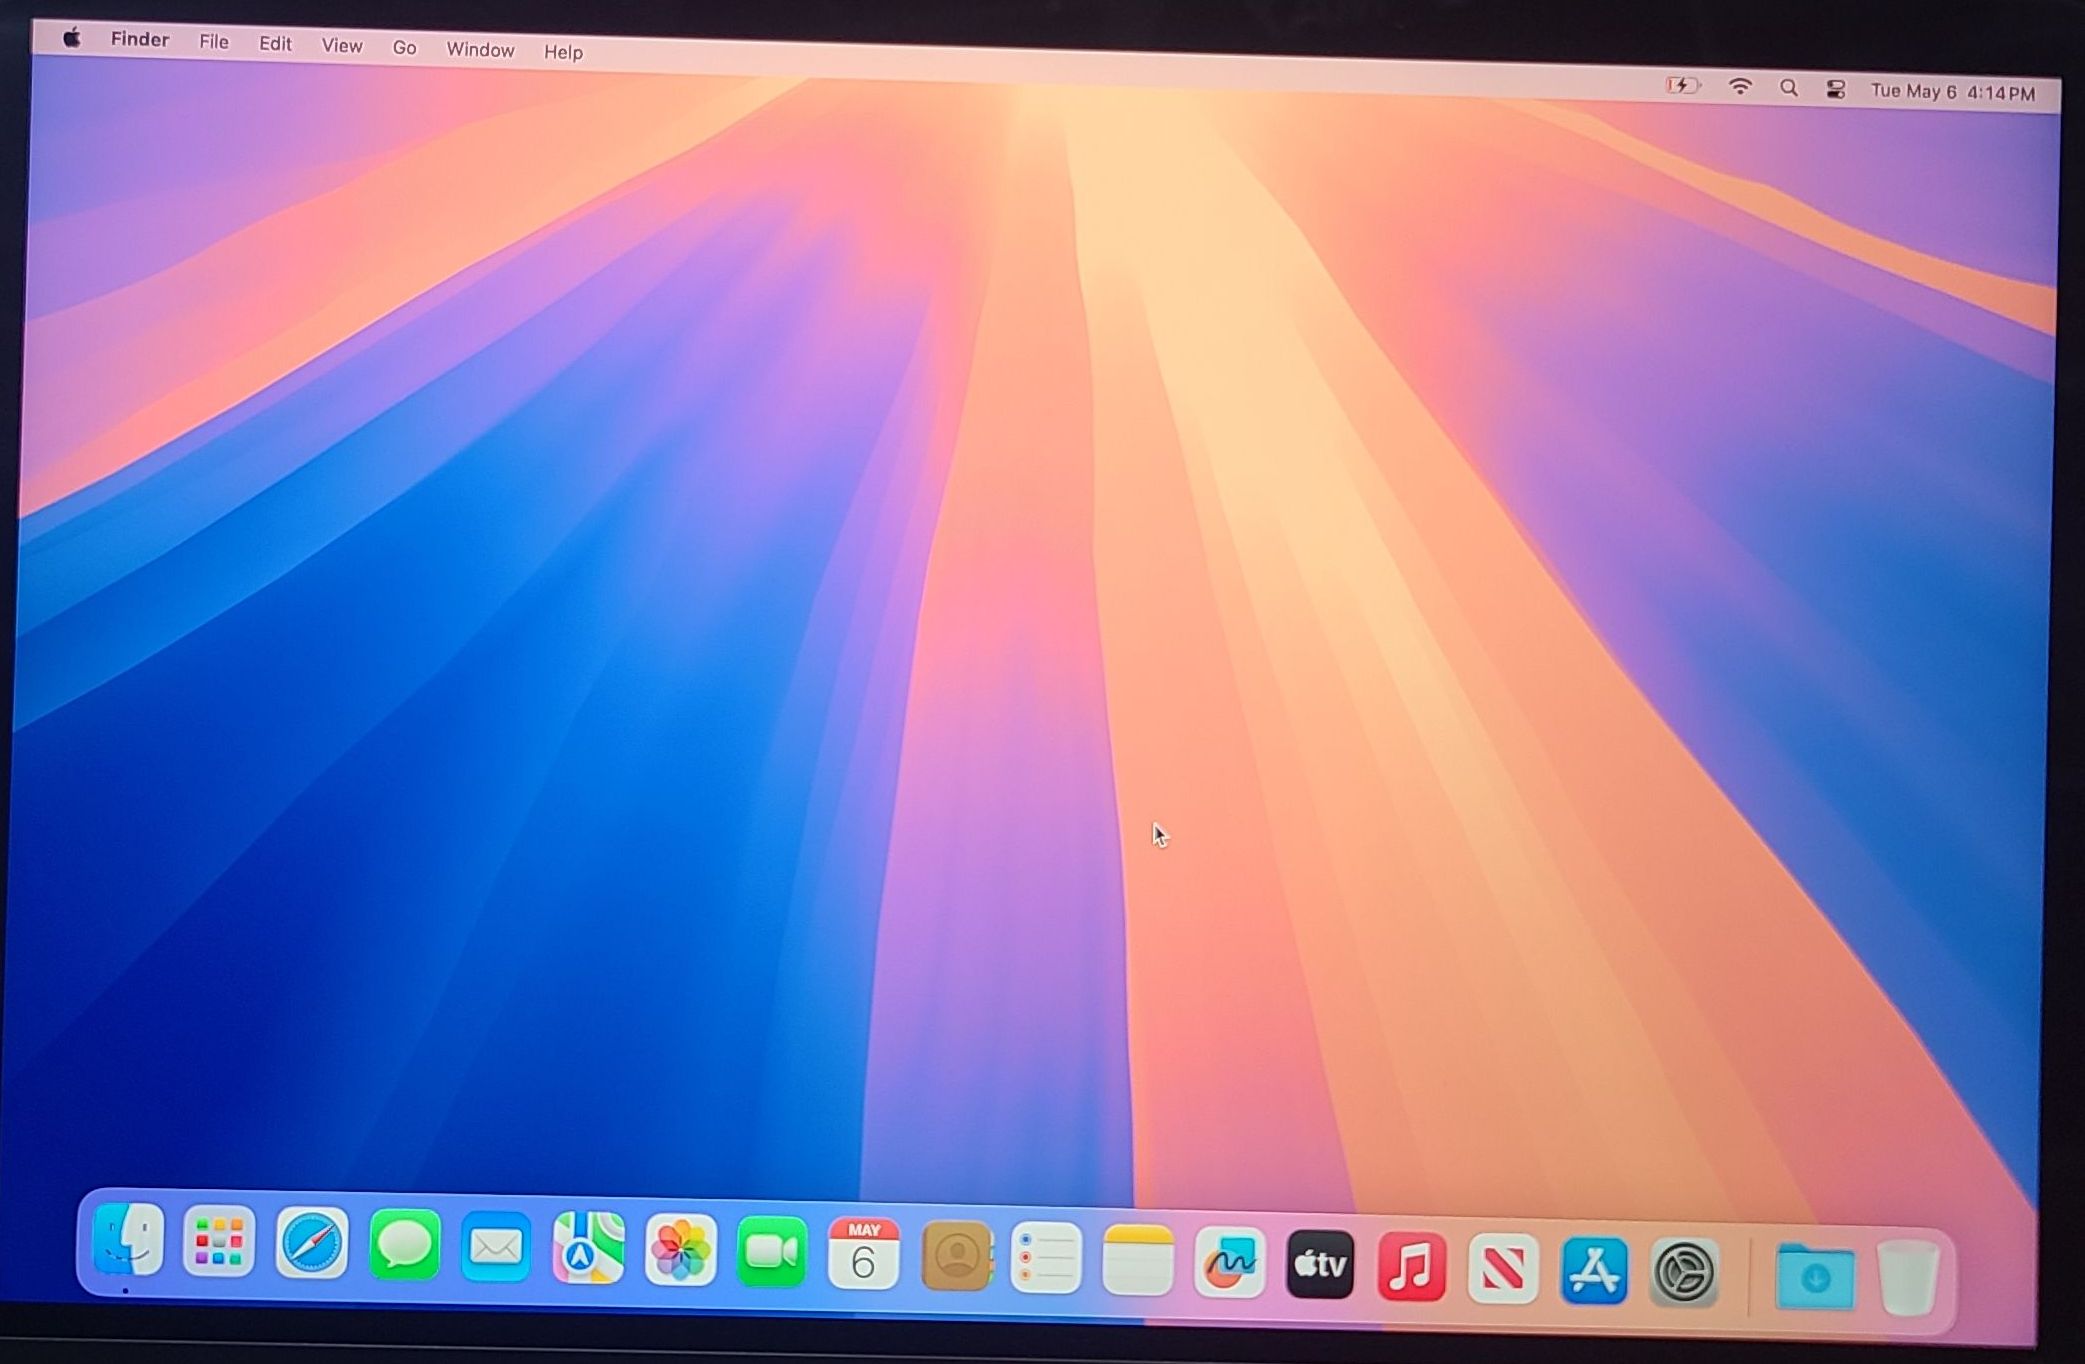Image resolution: width=2085 pixels, height=1364 pixels.
Task: Open Freeform whiteboard app
Action: click(x=1229, y=1263)
